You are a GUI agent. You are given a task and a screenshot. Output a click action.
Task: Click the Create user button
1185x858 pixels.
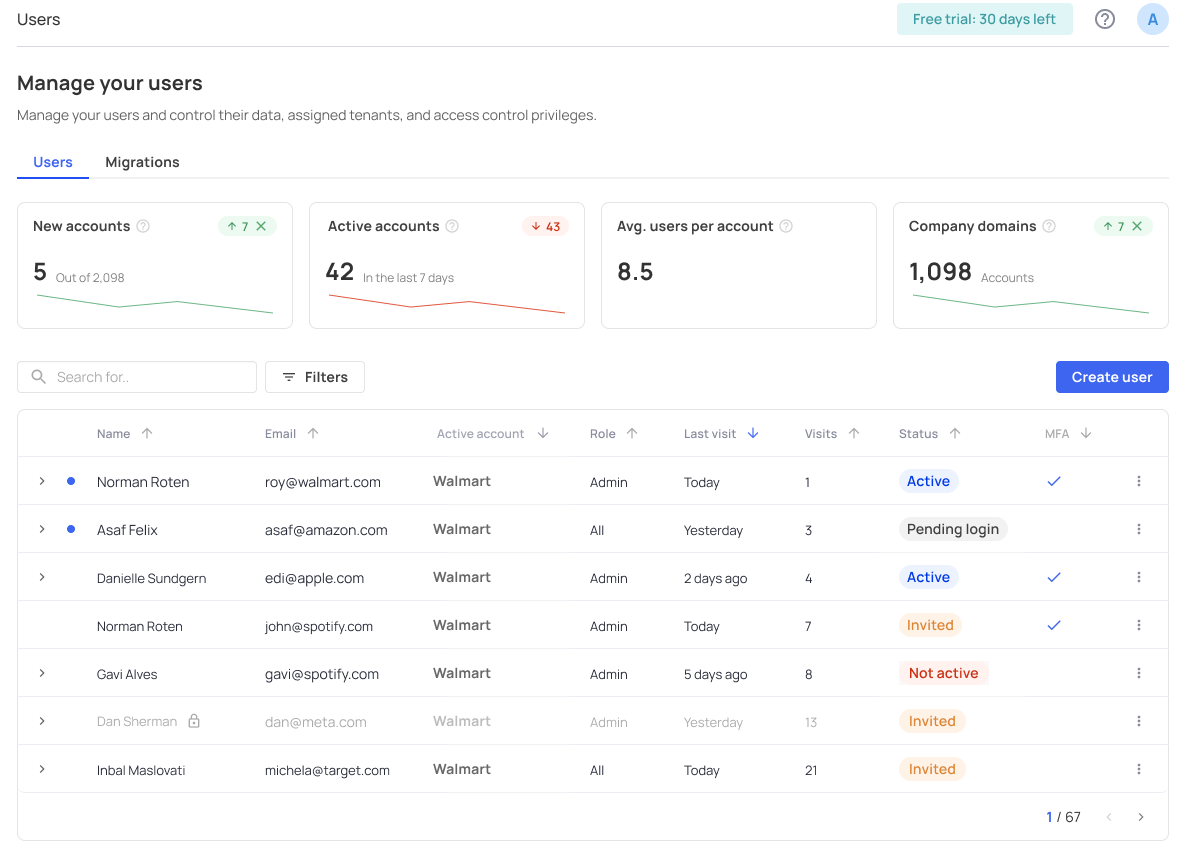click(1111, 377)
